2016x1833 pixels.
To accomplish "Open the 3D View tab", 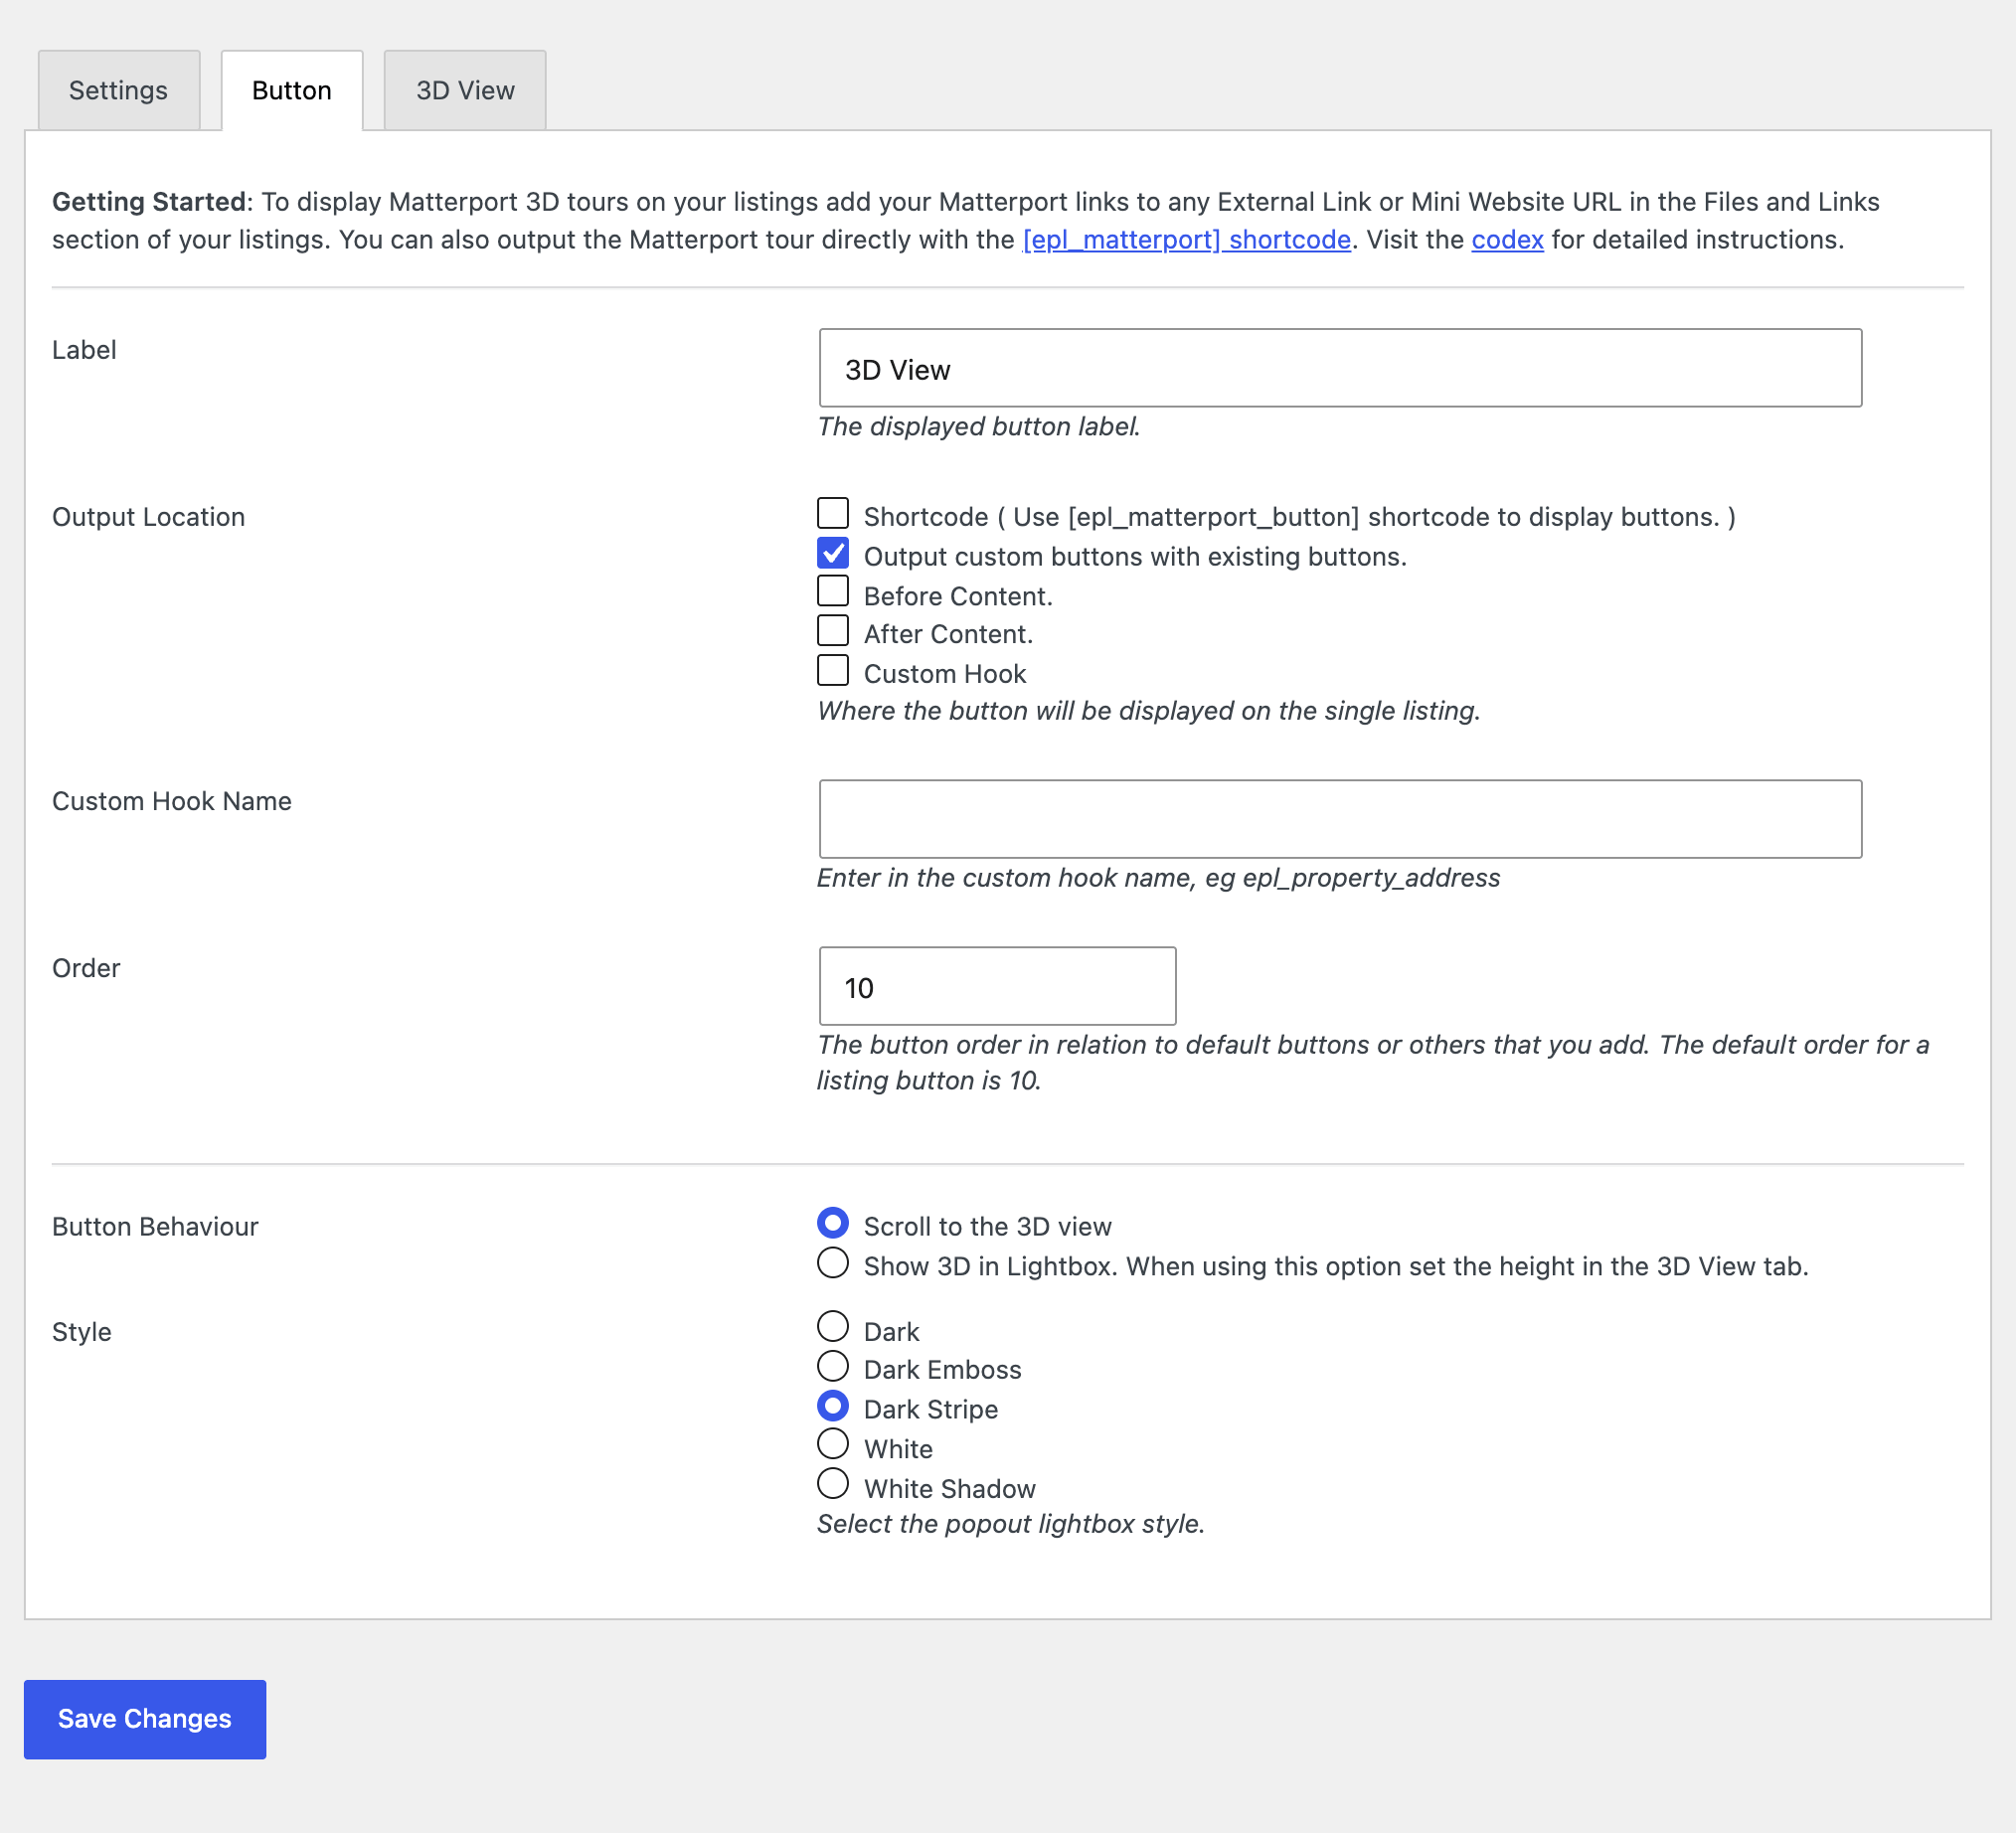I will pyautogui.click(x=465, y=90).
